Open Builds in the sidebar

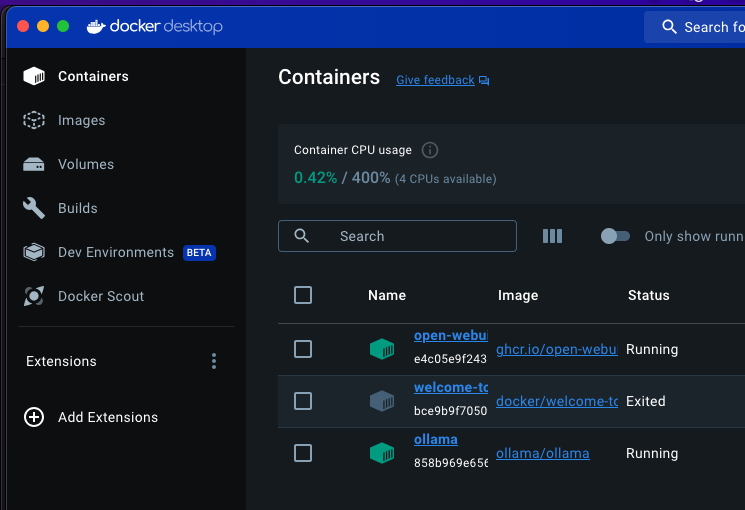pos(60,208)
